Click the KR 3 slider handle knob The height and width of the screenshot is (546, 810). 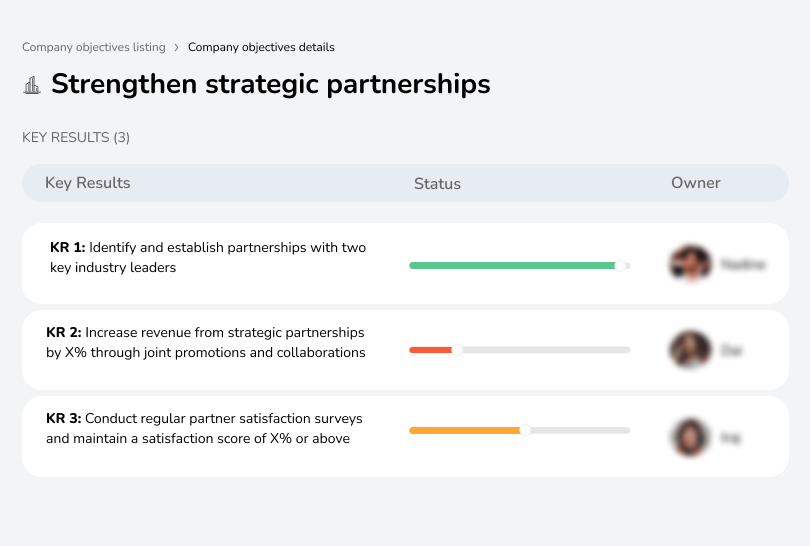point(525,430)
